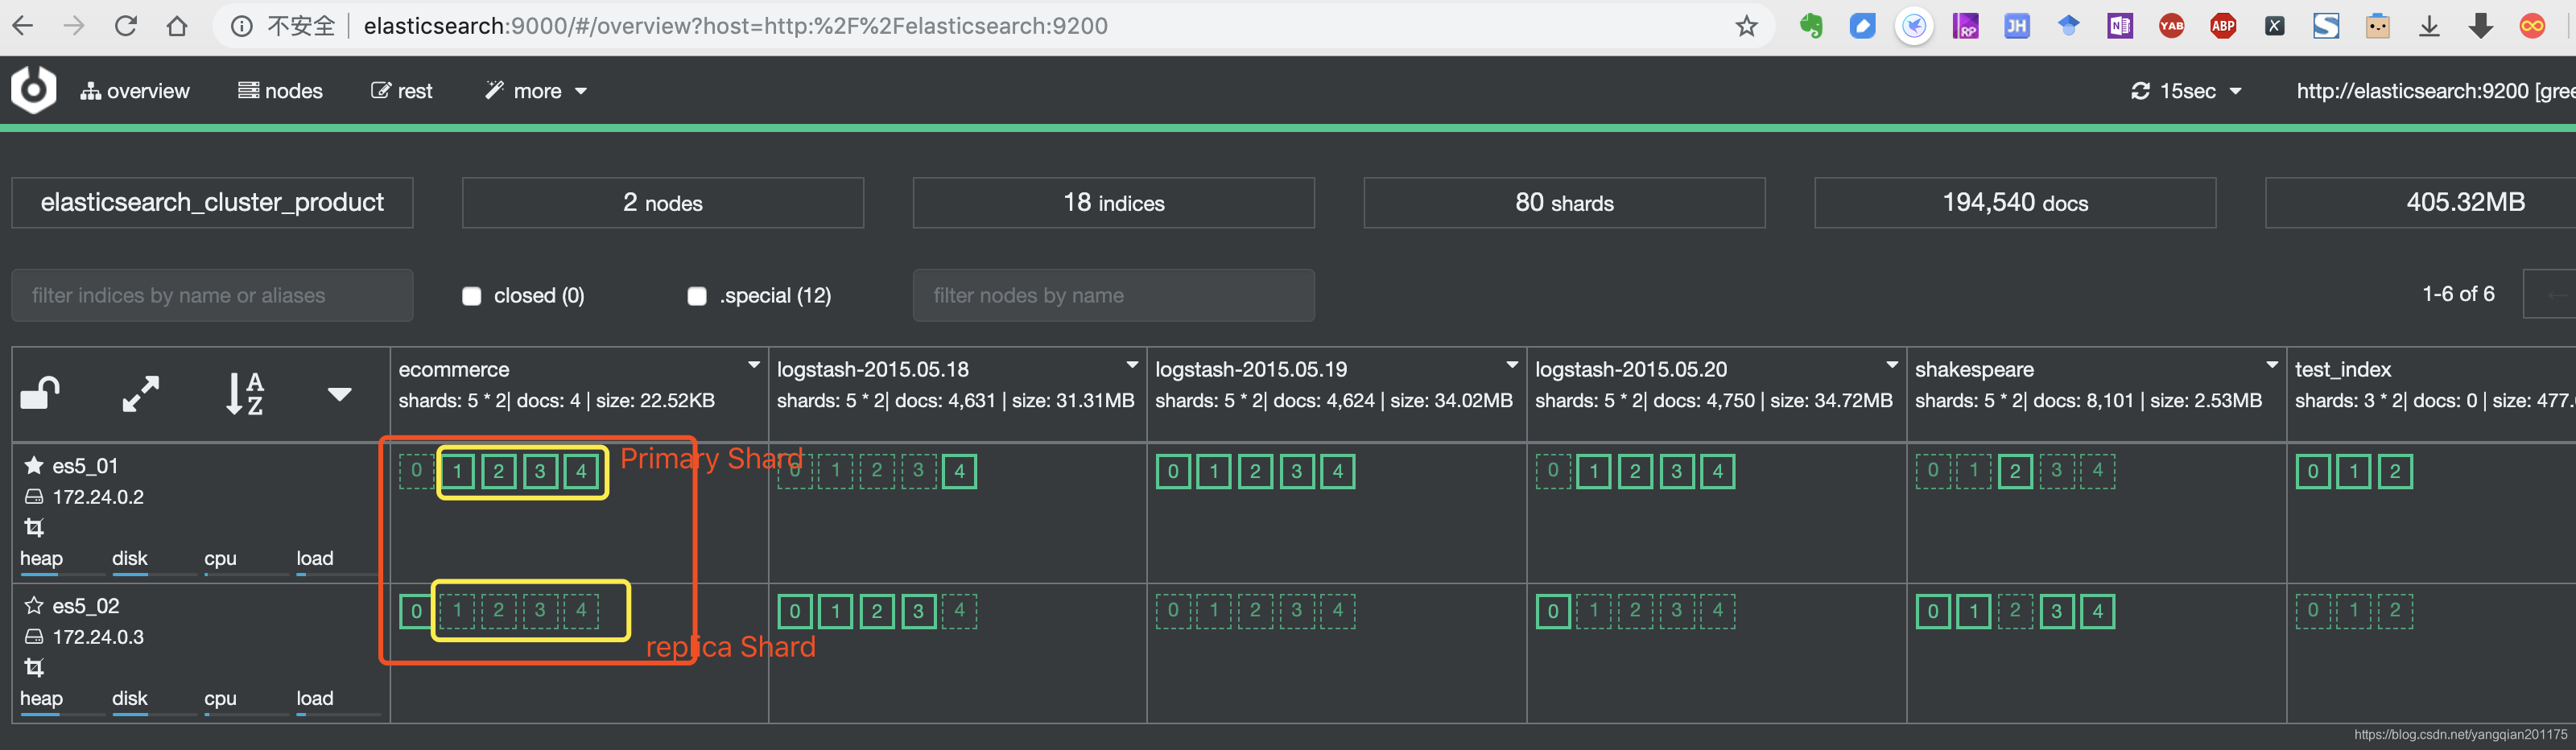Open the ABP adblock extension icon

[2223, 26]
